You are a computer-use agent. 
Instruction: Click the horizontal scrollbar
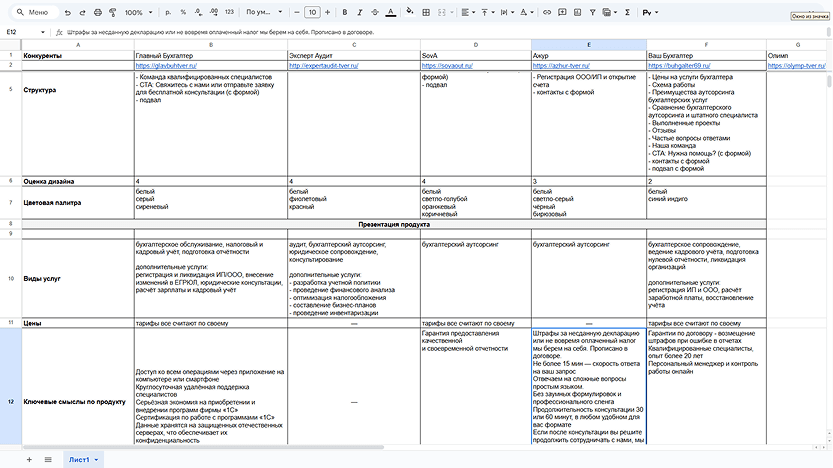203,447
